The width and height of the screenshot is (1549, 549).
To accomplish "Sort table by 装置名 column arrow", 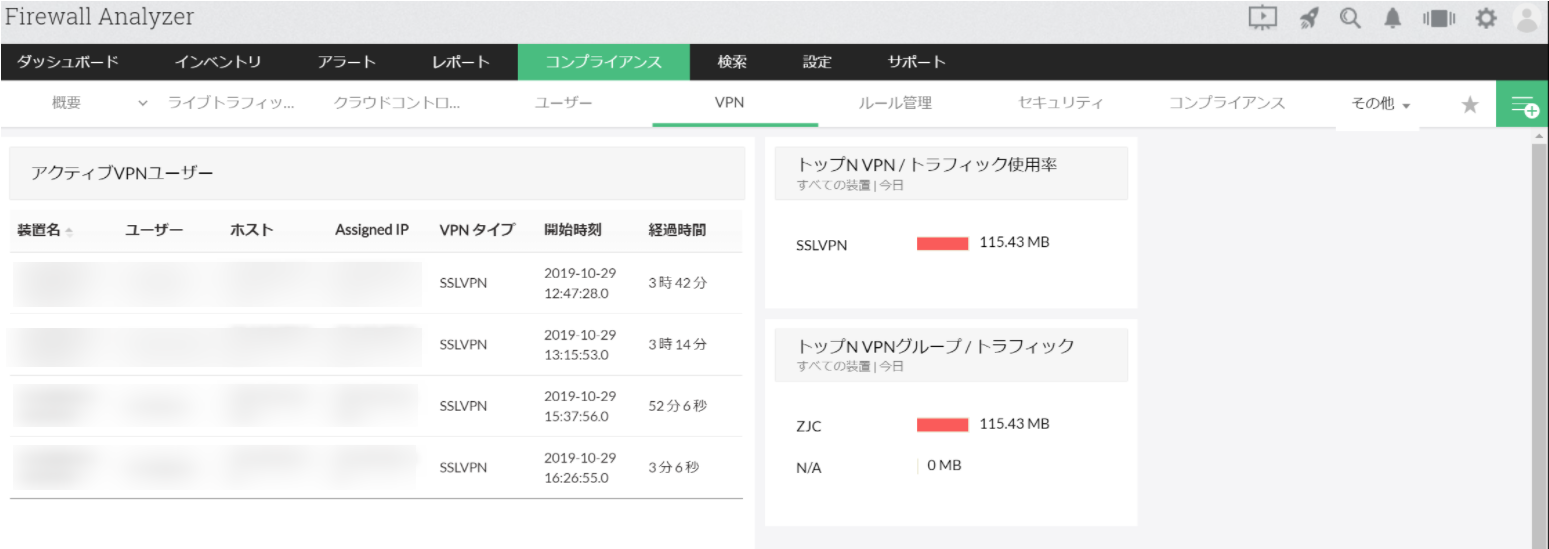I will [x=69, y=231].
